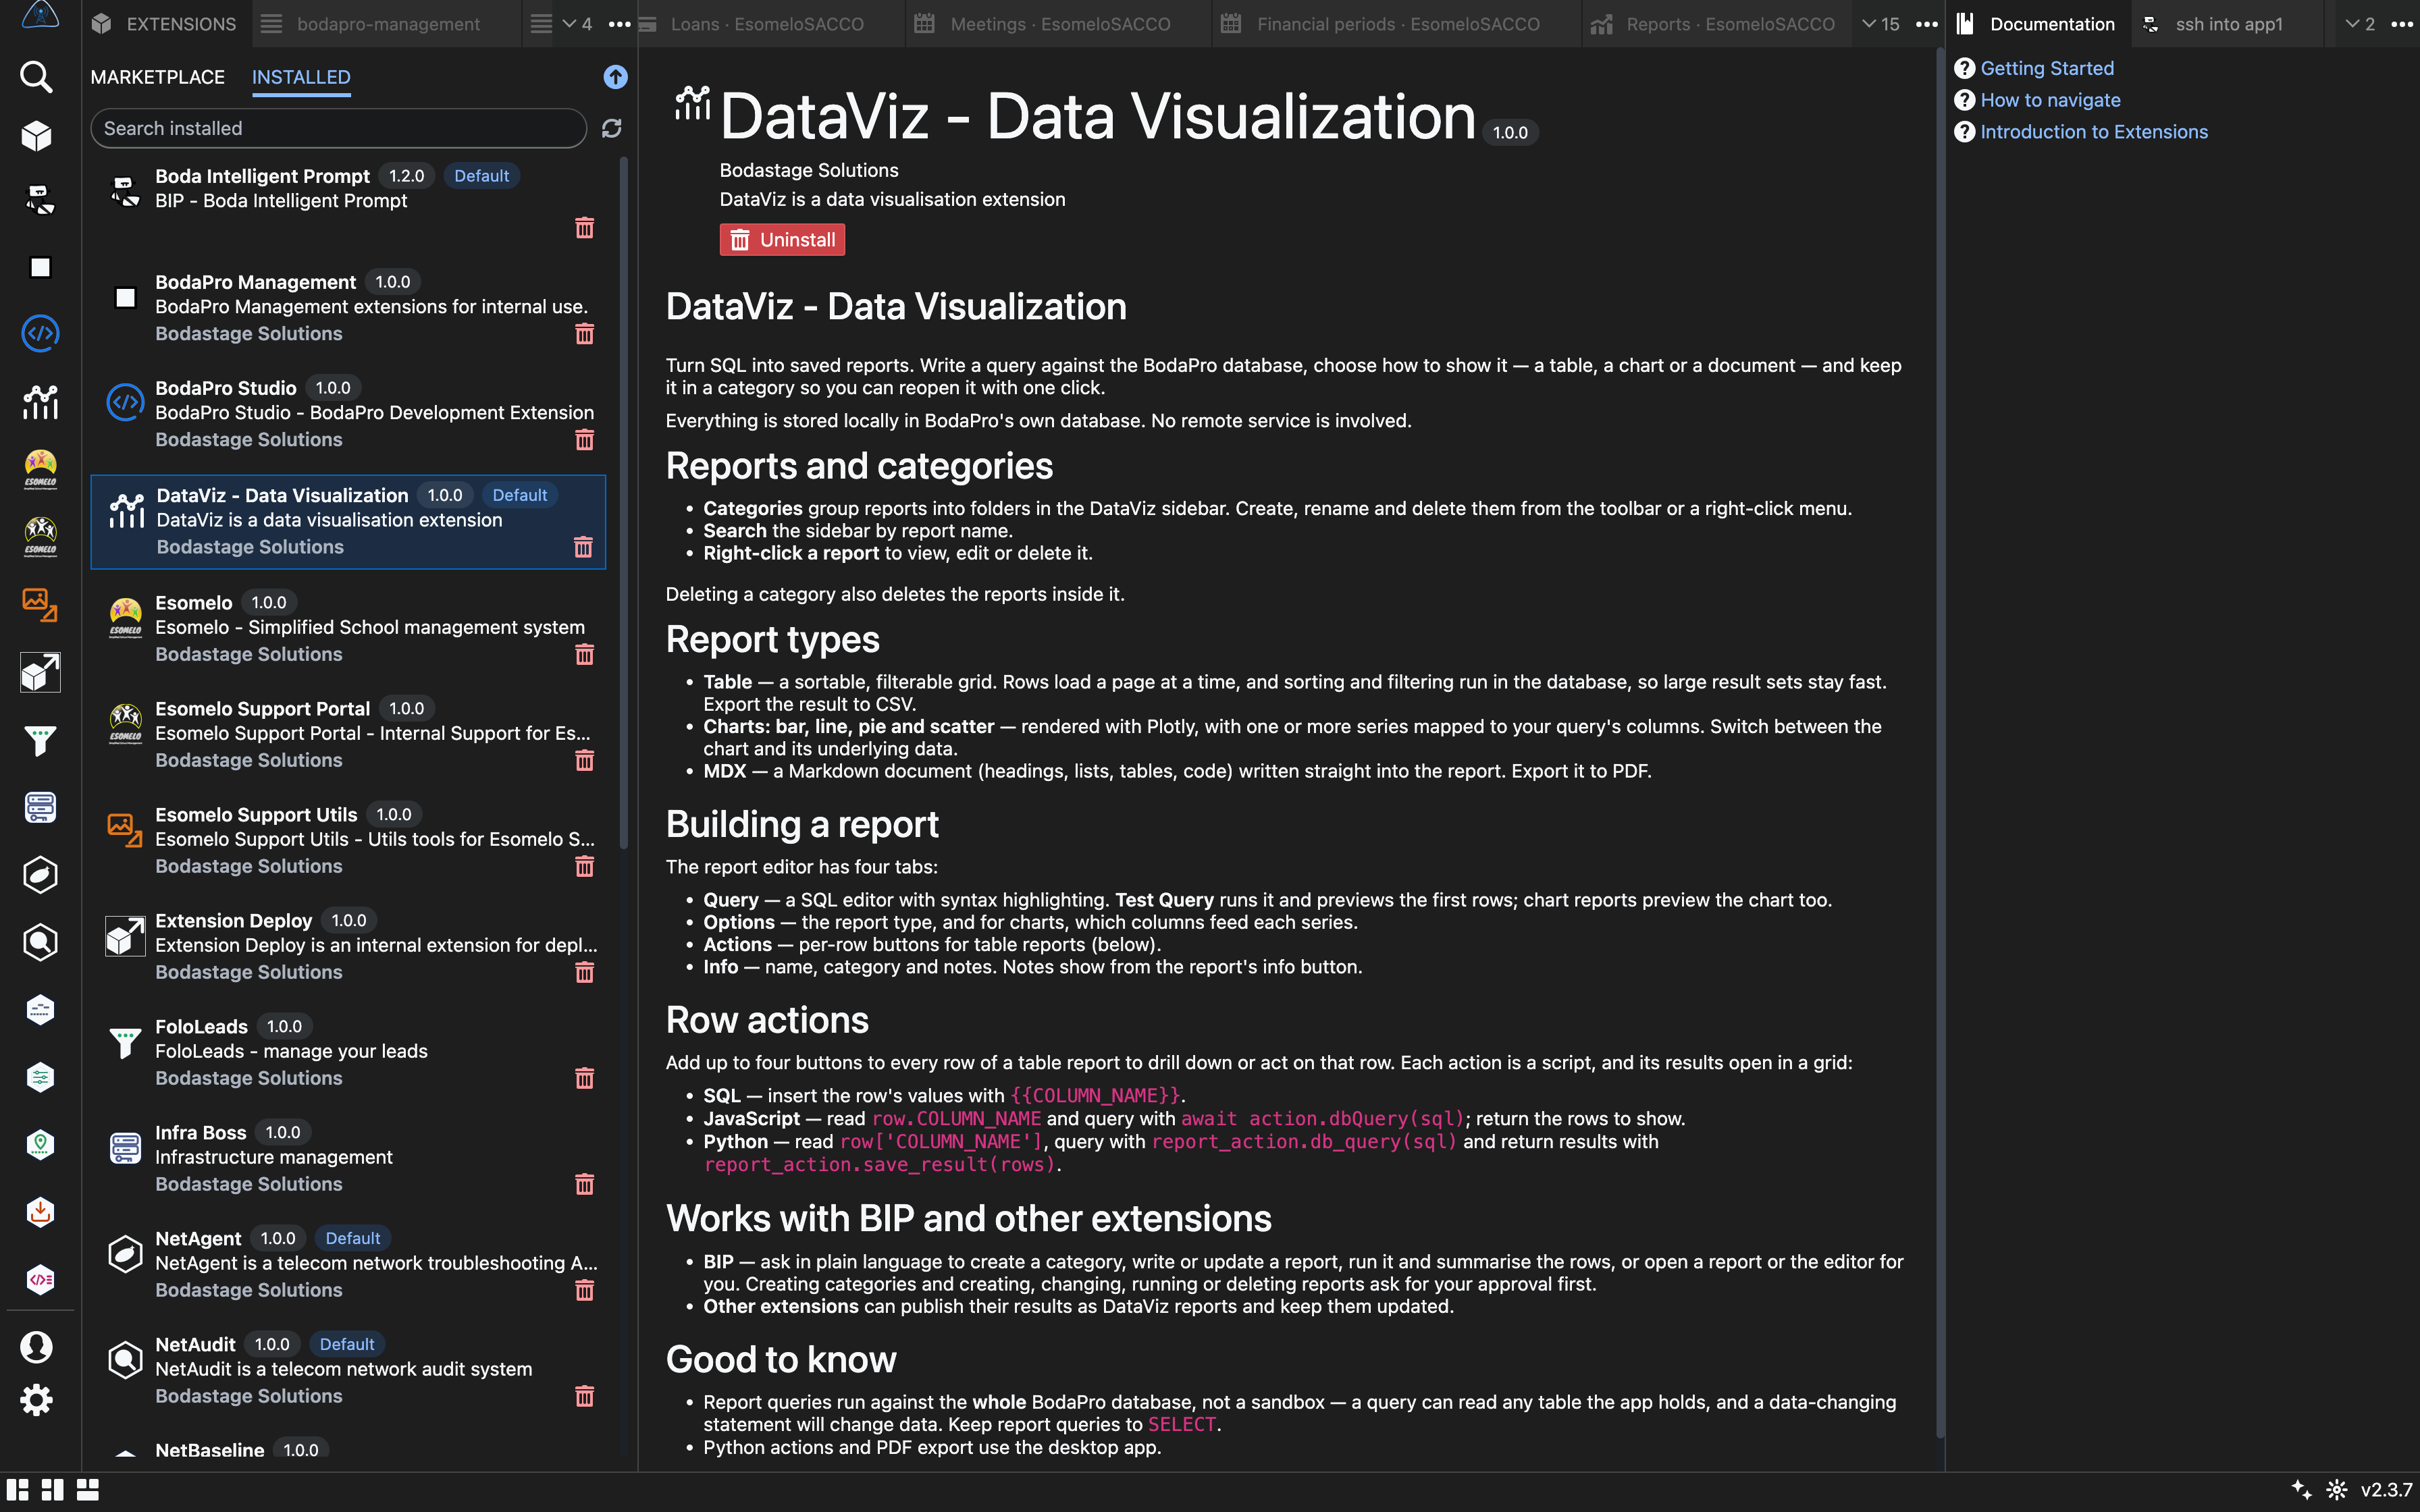The width and height of the screenshot is (2420, 1512).
Task: Delete the NetAudit extension via trash icon
Action: [x=585, y=1396]
